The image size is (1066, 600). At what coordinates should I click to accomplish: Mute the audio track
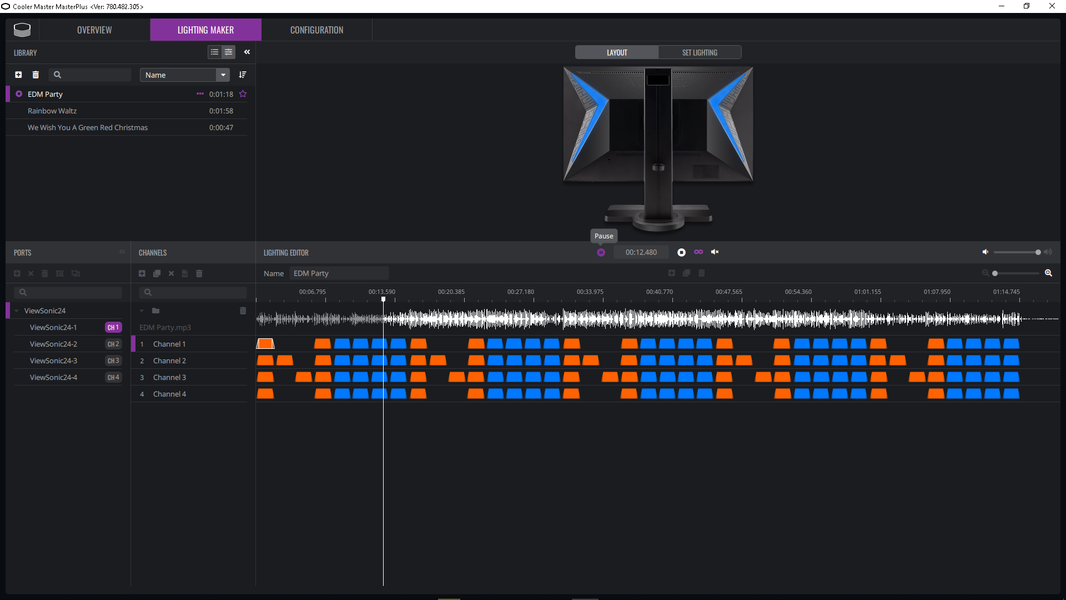715,252
